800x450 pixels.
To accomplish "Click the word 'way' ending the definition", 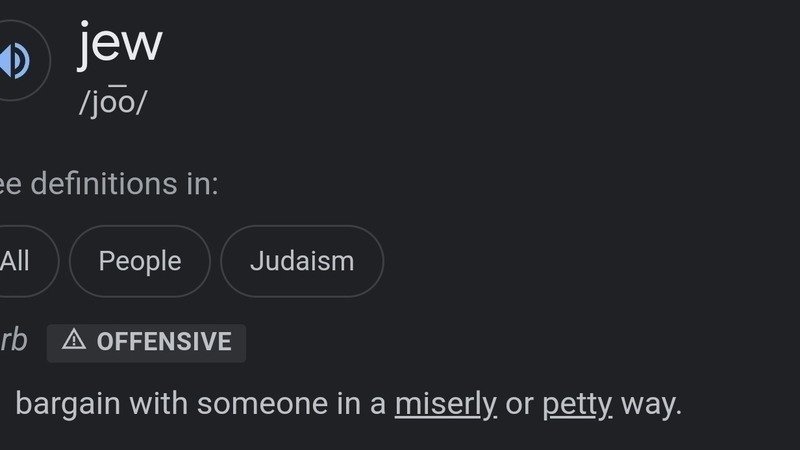I will pyautogui.click(x=649, y=404).
